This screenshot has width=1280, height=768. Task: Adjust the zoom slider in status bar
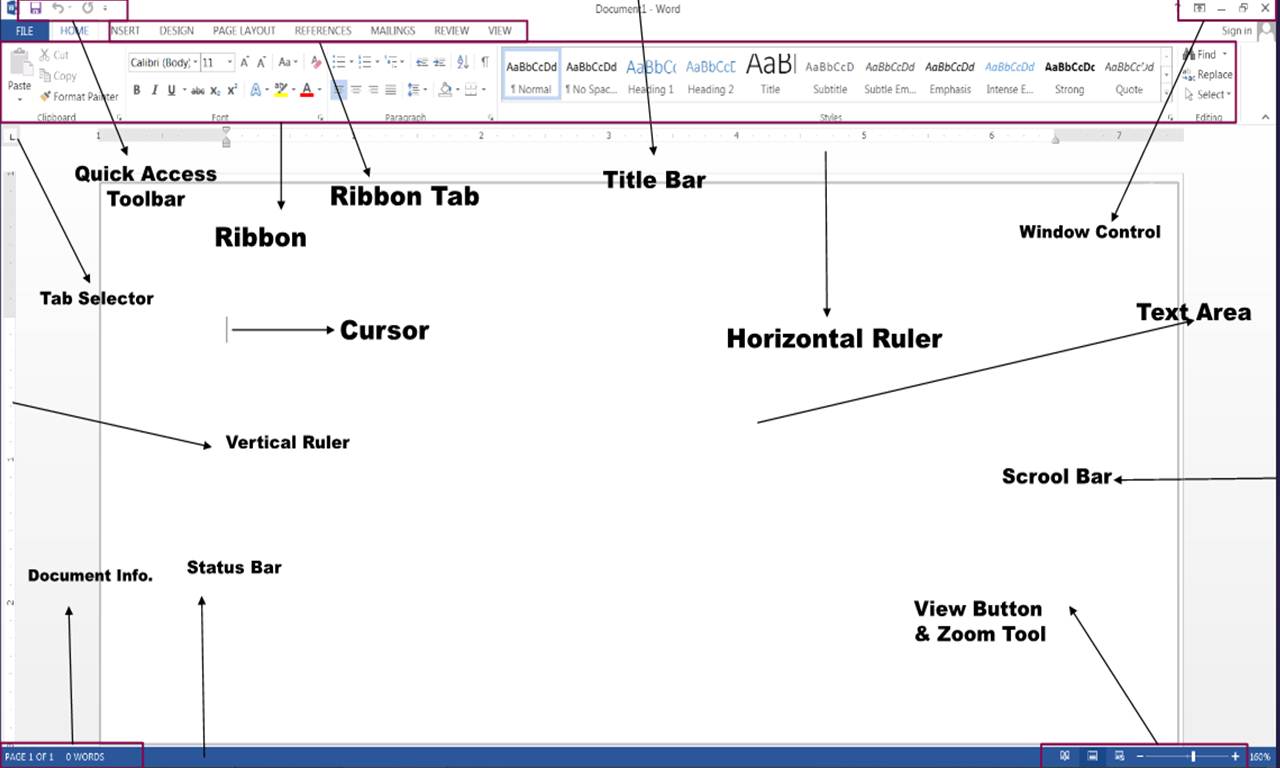1194,756
